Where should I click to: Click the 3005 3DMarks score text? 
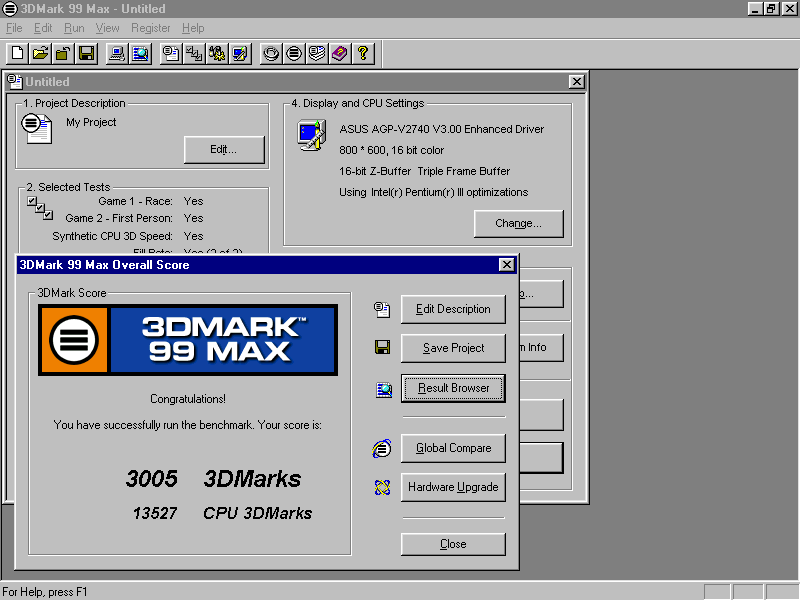point(213,479)
